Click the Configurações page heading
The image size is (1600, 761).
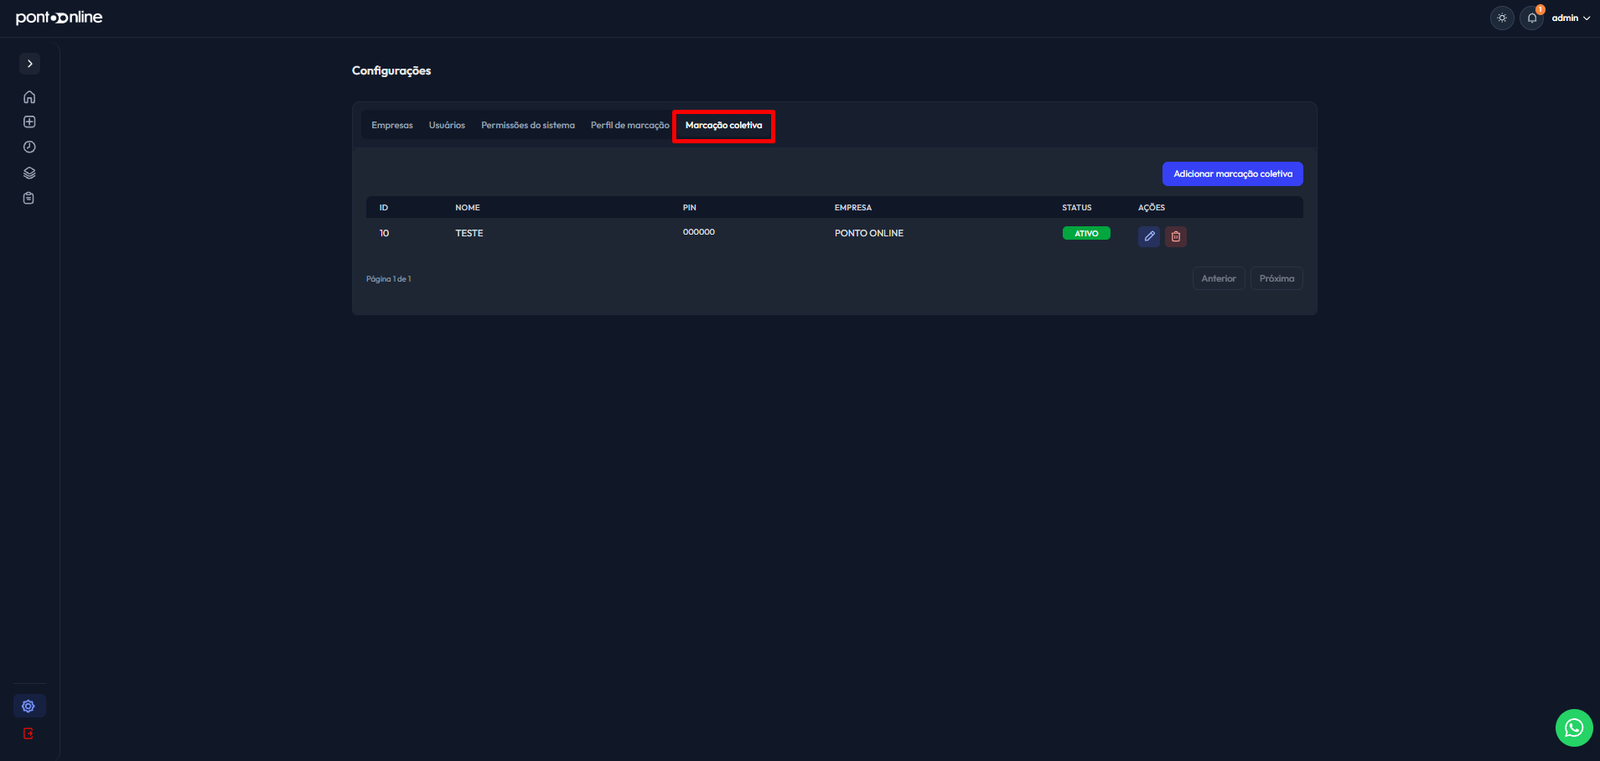click(x=391, y=71)
